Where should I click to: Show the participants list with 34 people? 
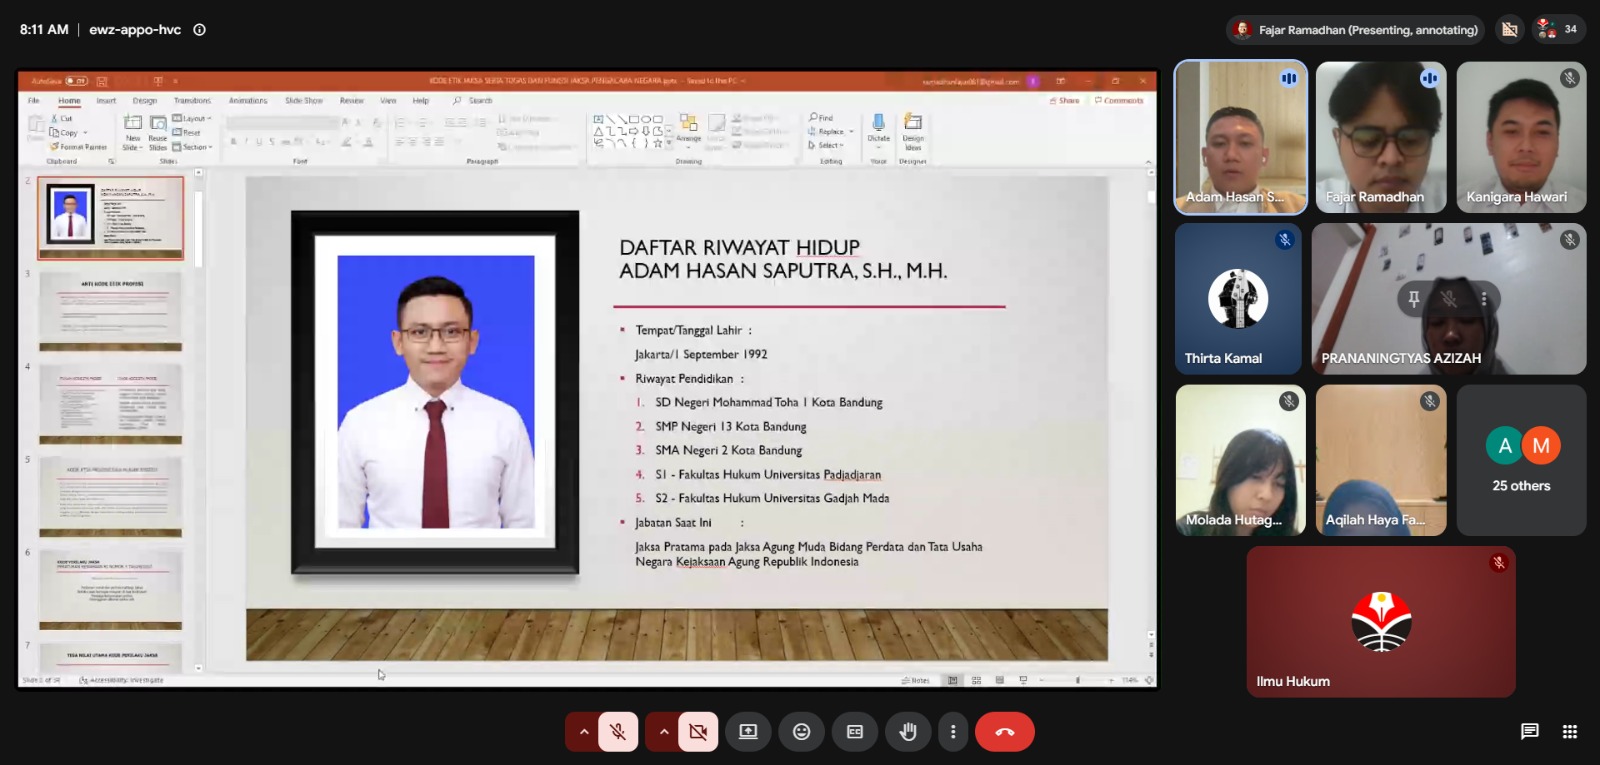point(1557,29)
